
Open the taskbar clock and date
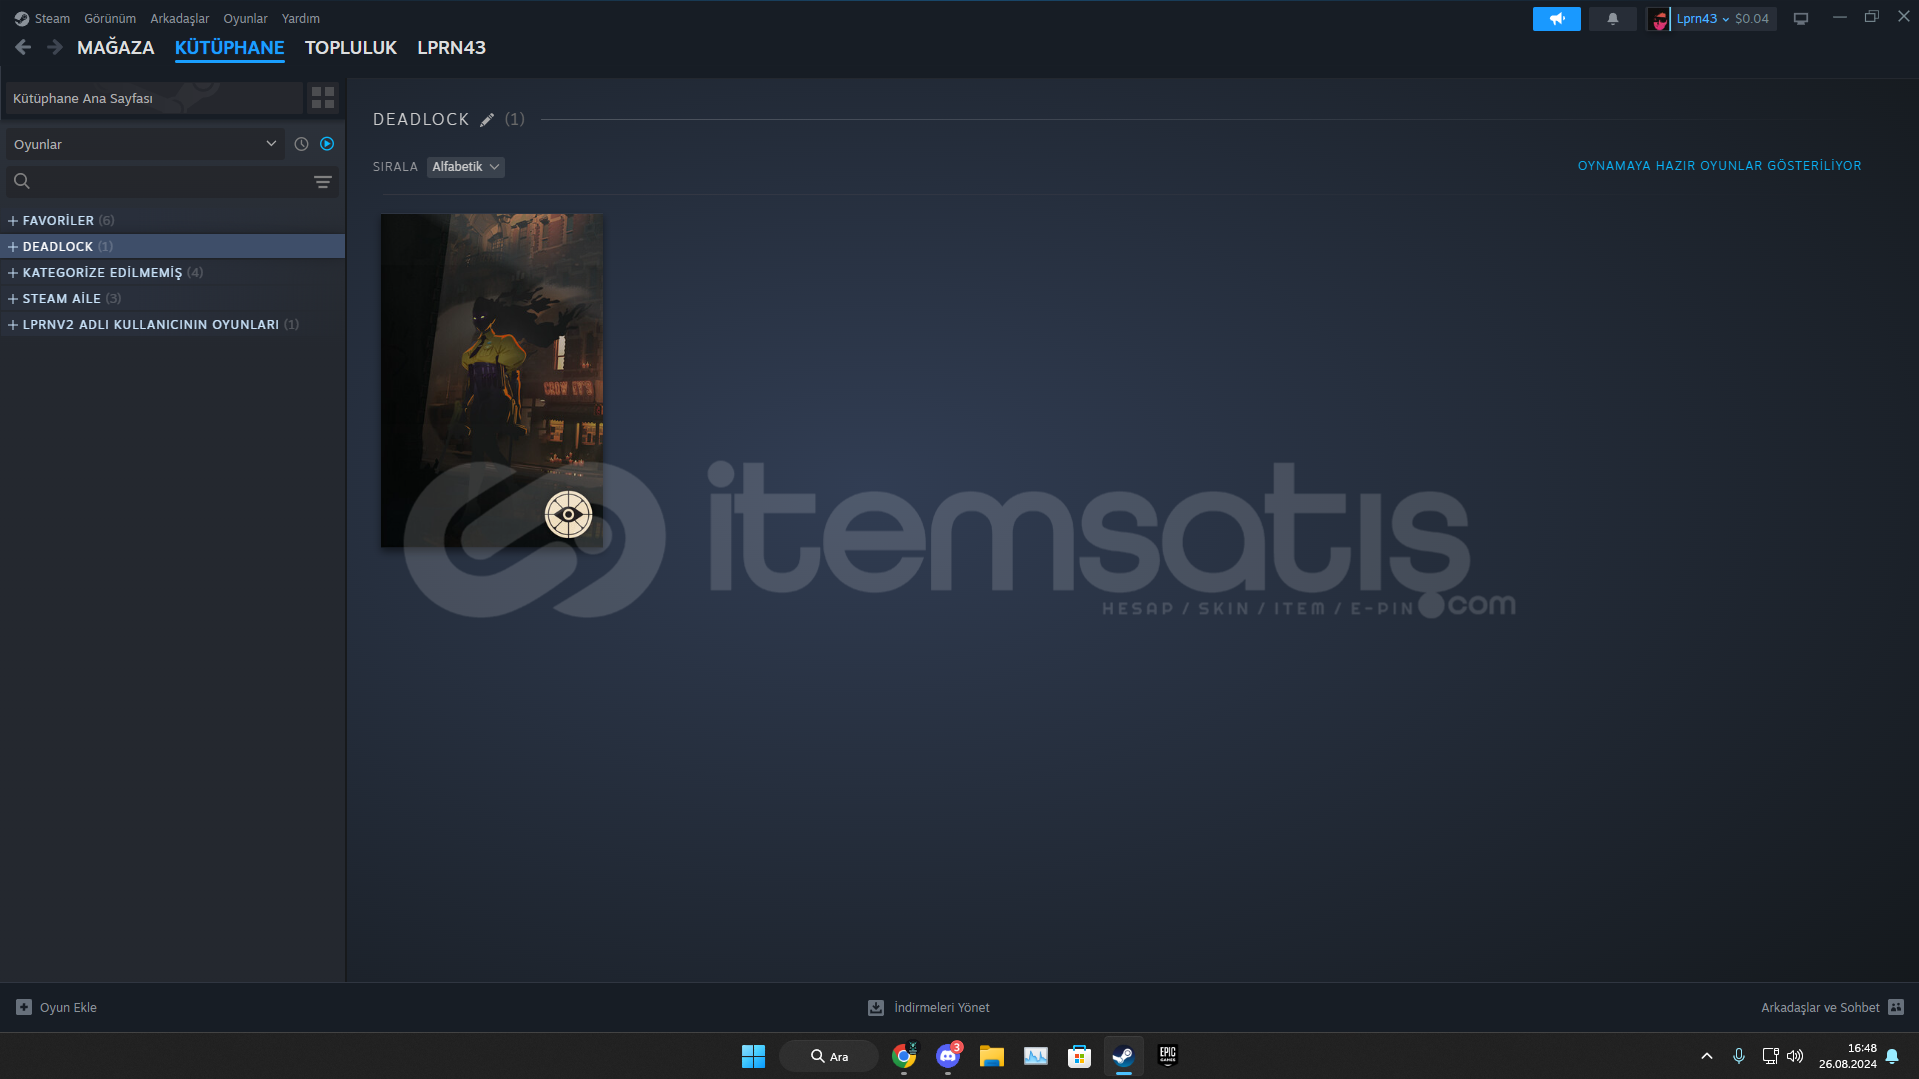point(1847,1056)
